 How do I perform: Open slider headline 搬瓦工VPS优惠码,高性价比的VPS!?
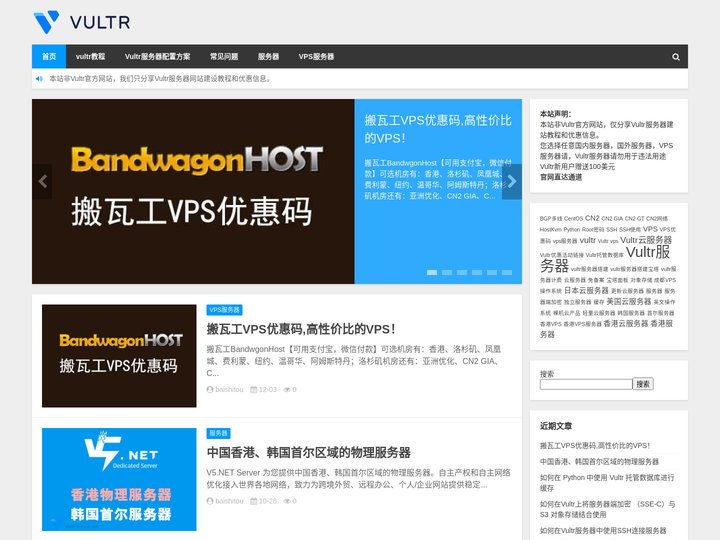pos(438,129)
